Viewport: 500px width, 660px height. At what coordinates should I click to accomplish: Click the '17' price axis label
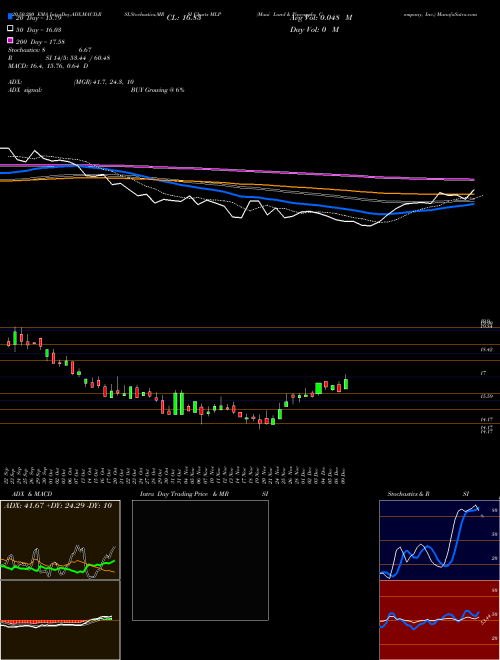483,373
